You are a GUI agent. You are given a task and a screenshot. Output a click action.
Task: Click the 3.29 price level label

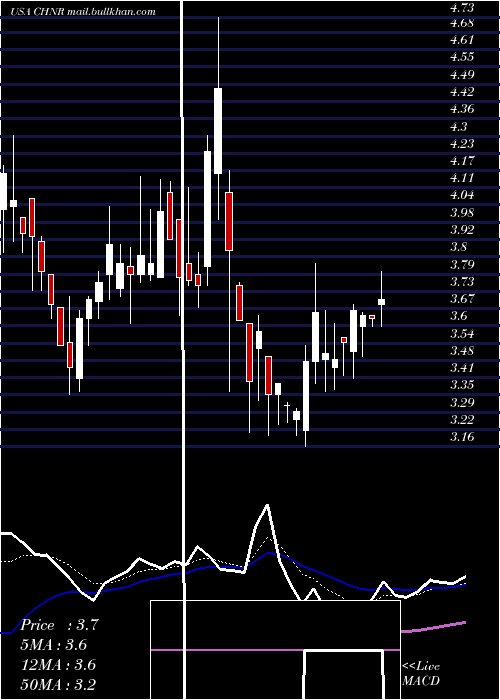(461, 403)
